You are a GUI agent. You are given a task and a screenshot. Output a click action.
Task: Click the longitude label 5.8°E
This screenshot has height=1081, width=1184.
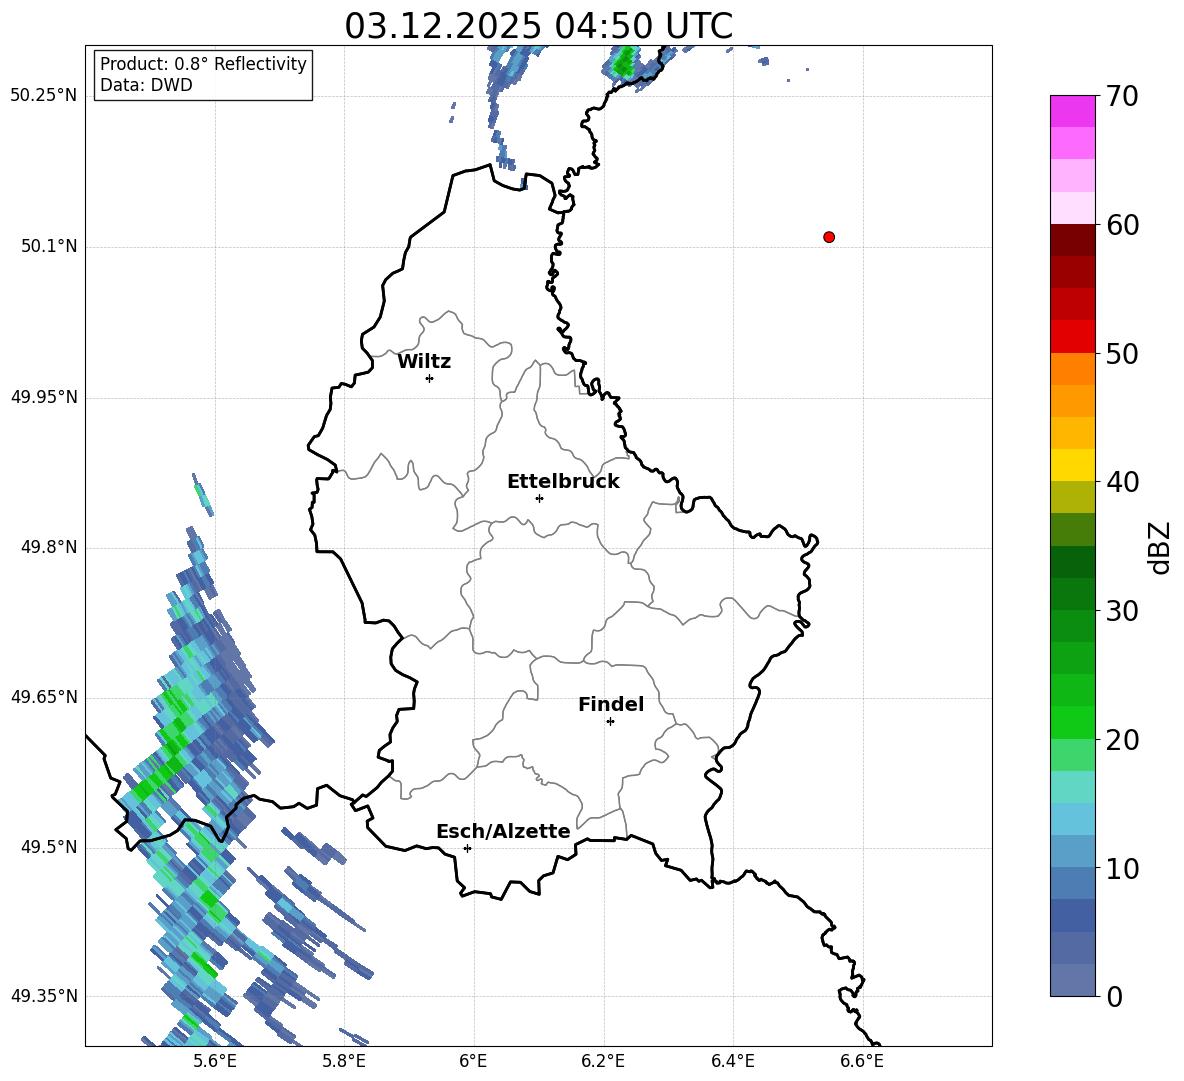344,1061
